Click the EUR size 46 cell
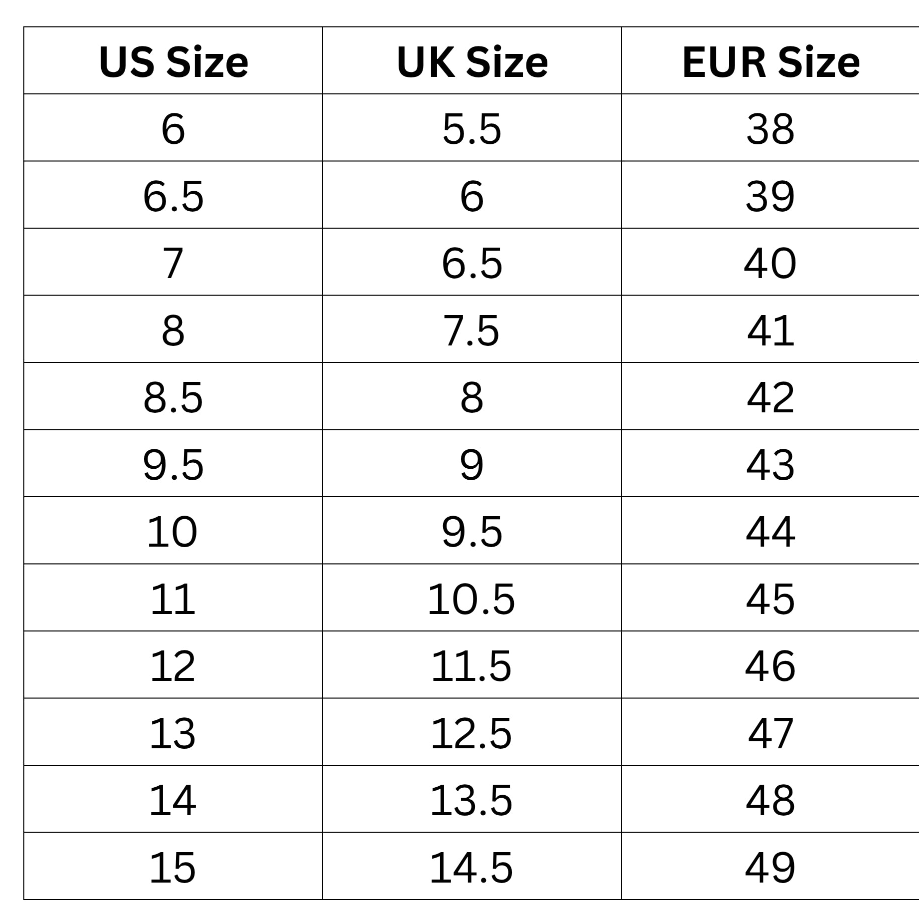The height and width of the screenshot is (911, 919). click(770, 665)
